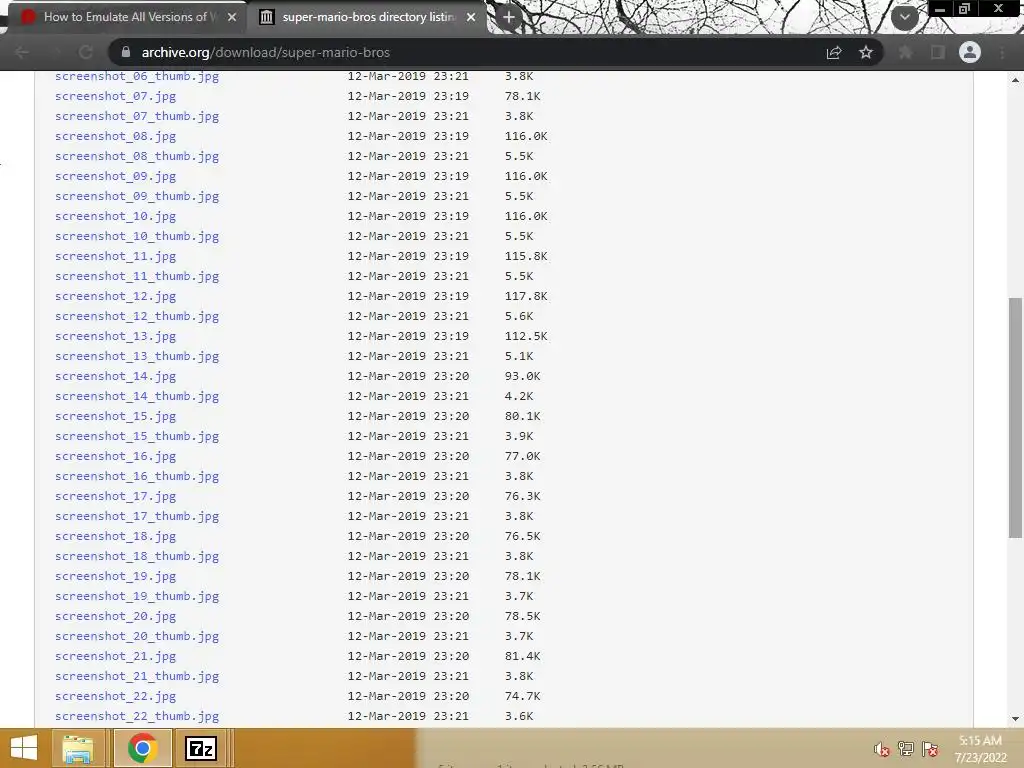The width and height of the screenshot is (1024, 768).
Task: Click the lock icon in address bar
Action: pyautogui.click(x=125, y=52)
